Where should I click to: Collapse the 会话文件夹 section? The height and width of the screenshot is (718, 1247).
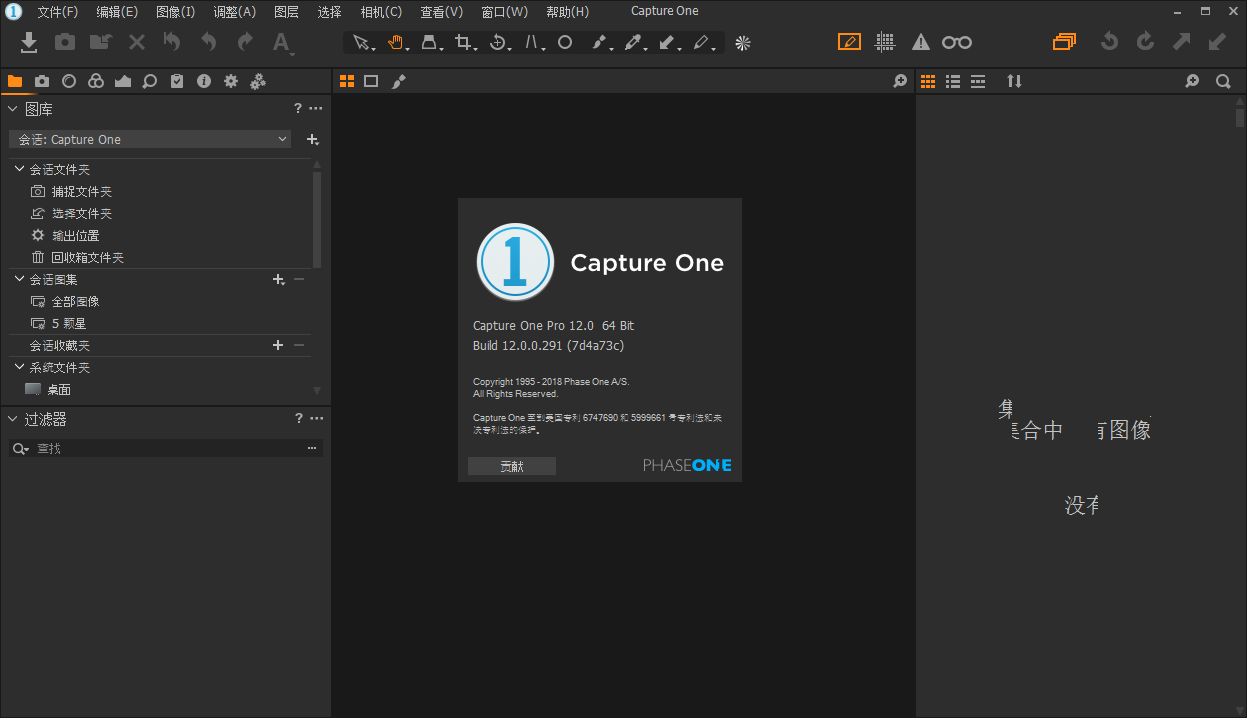[19, 170]
